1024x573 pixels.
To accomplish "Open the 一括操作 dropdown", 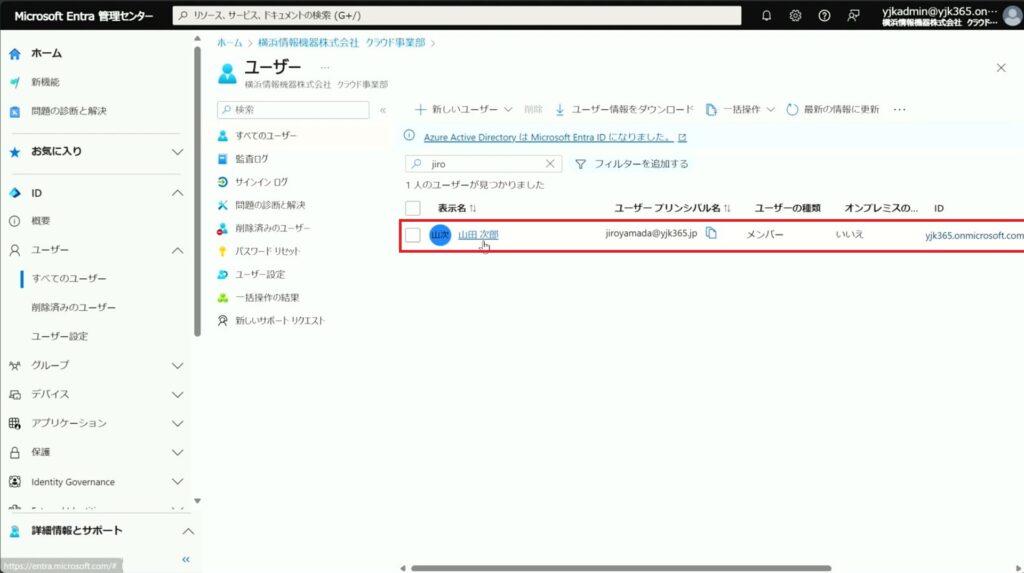I will [x=740, y=109].
